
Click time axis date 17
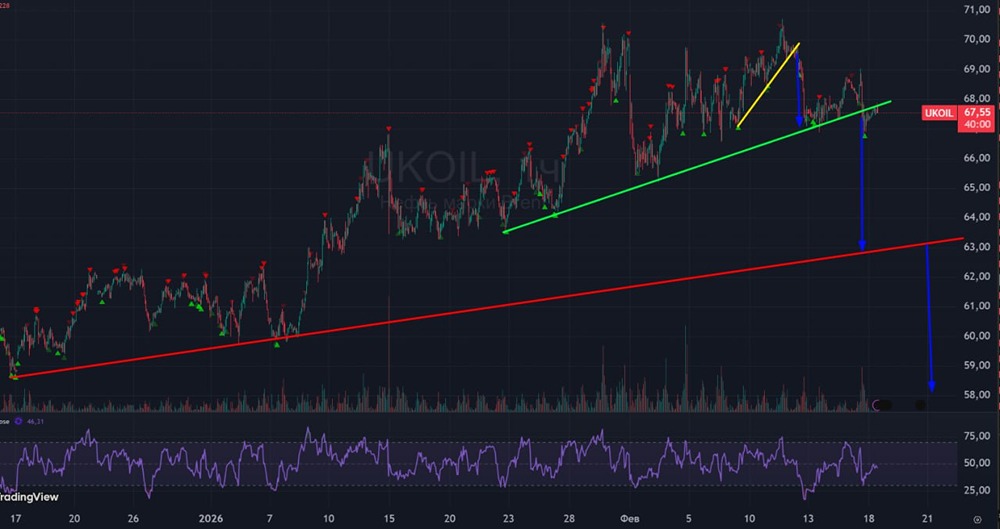click(16, 519)
